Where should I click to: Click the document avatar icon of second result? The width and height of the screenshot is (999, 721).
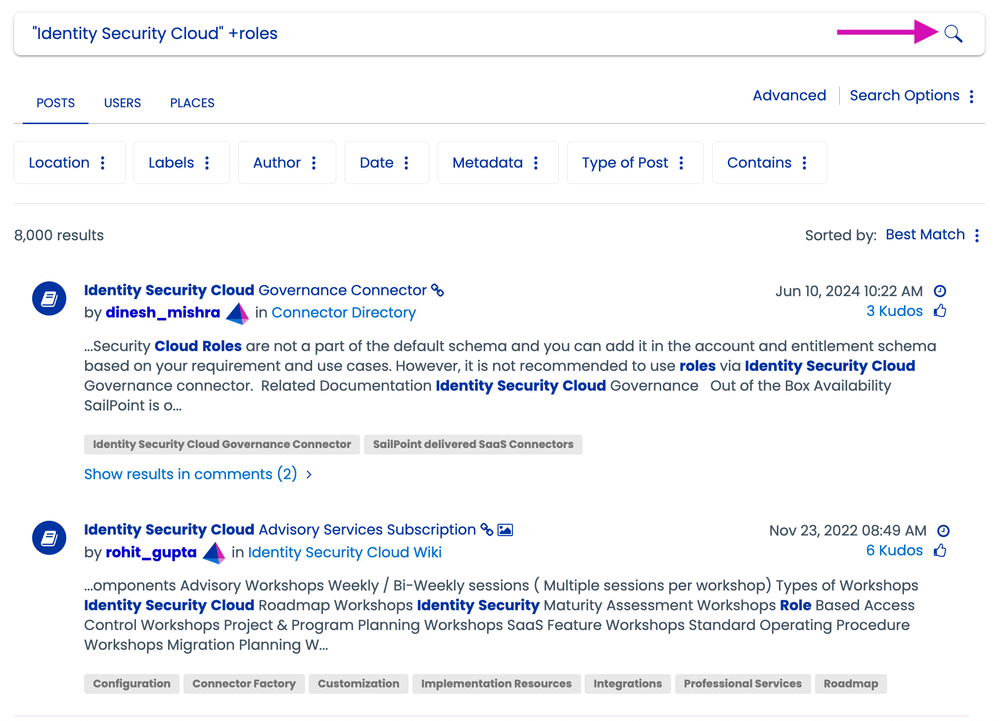[x=49, y=538]
